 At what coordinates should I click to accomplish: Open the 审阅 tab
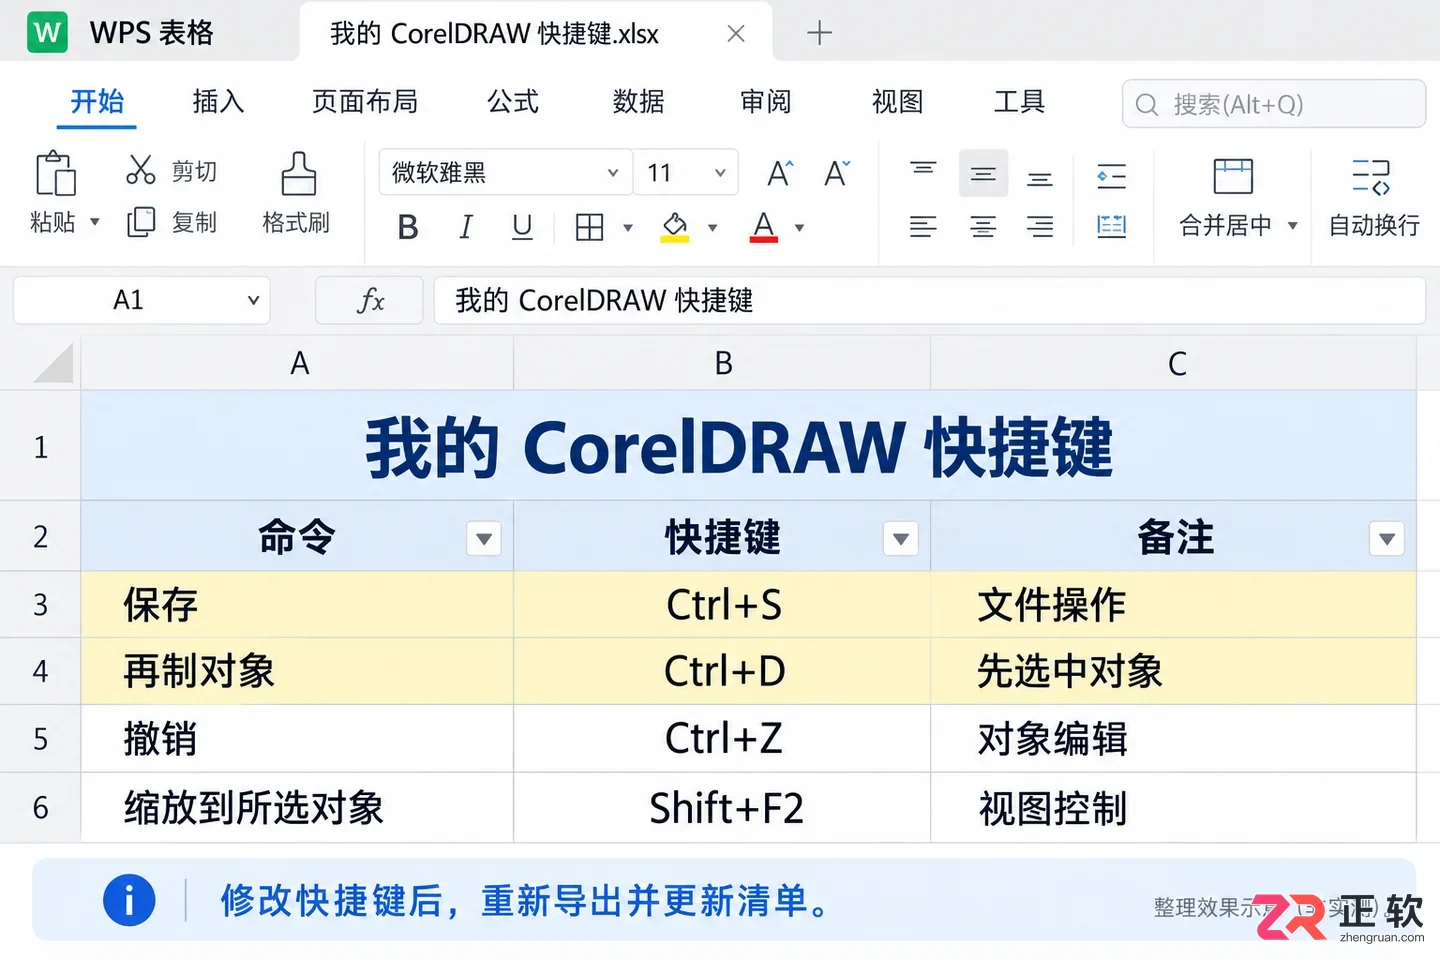coord(765,101)
